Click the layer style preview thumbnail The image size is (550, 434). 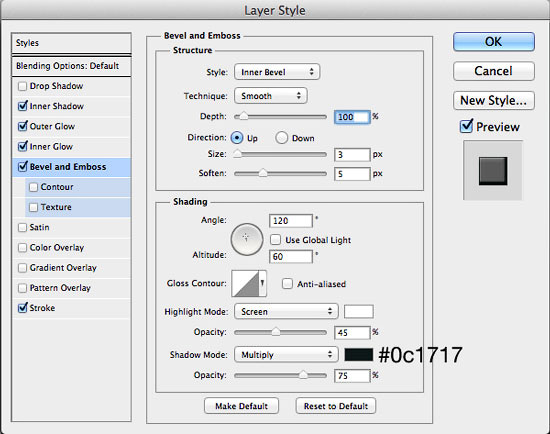click(493, 171)
